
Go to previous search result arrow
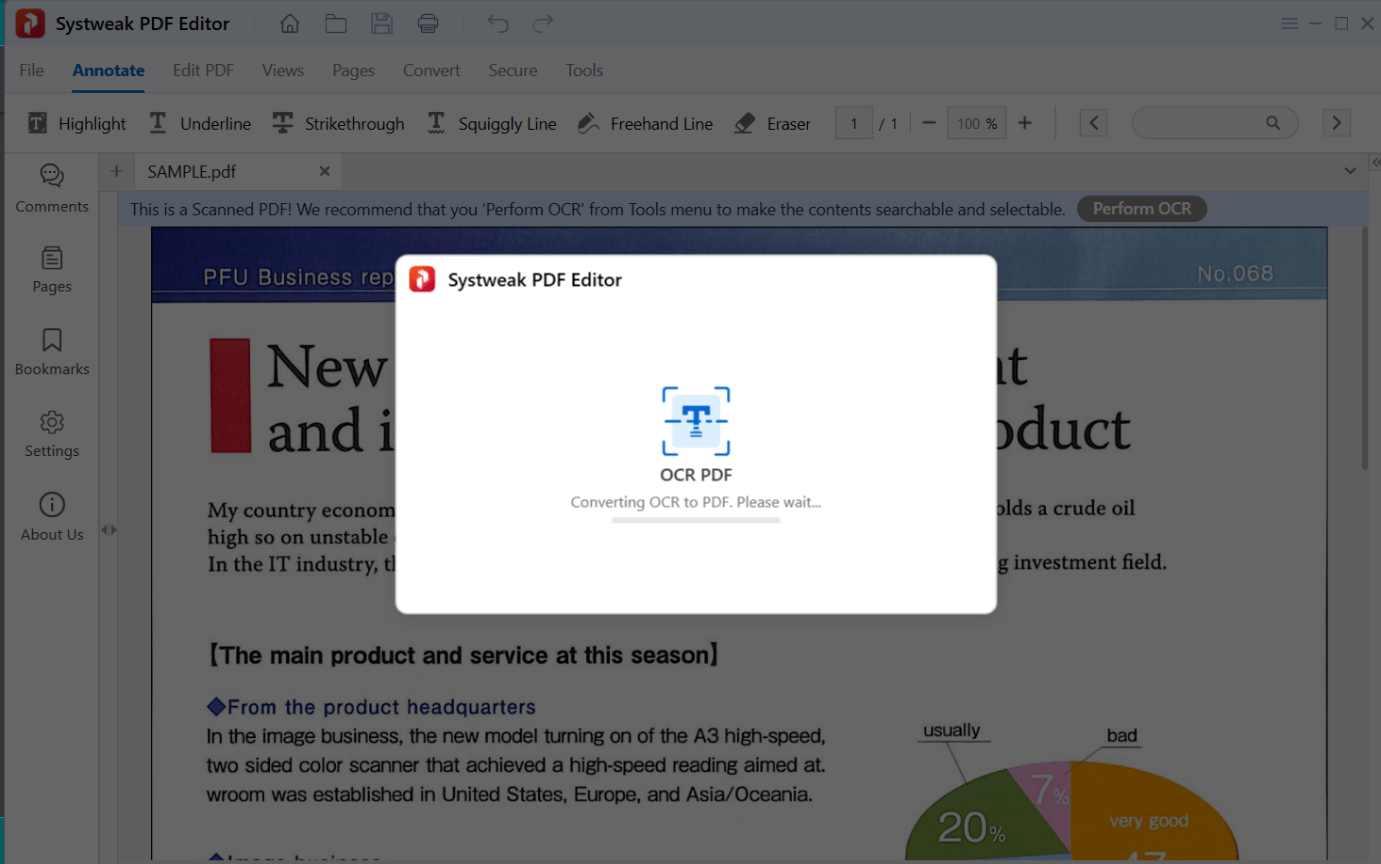point(1094,123)
